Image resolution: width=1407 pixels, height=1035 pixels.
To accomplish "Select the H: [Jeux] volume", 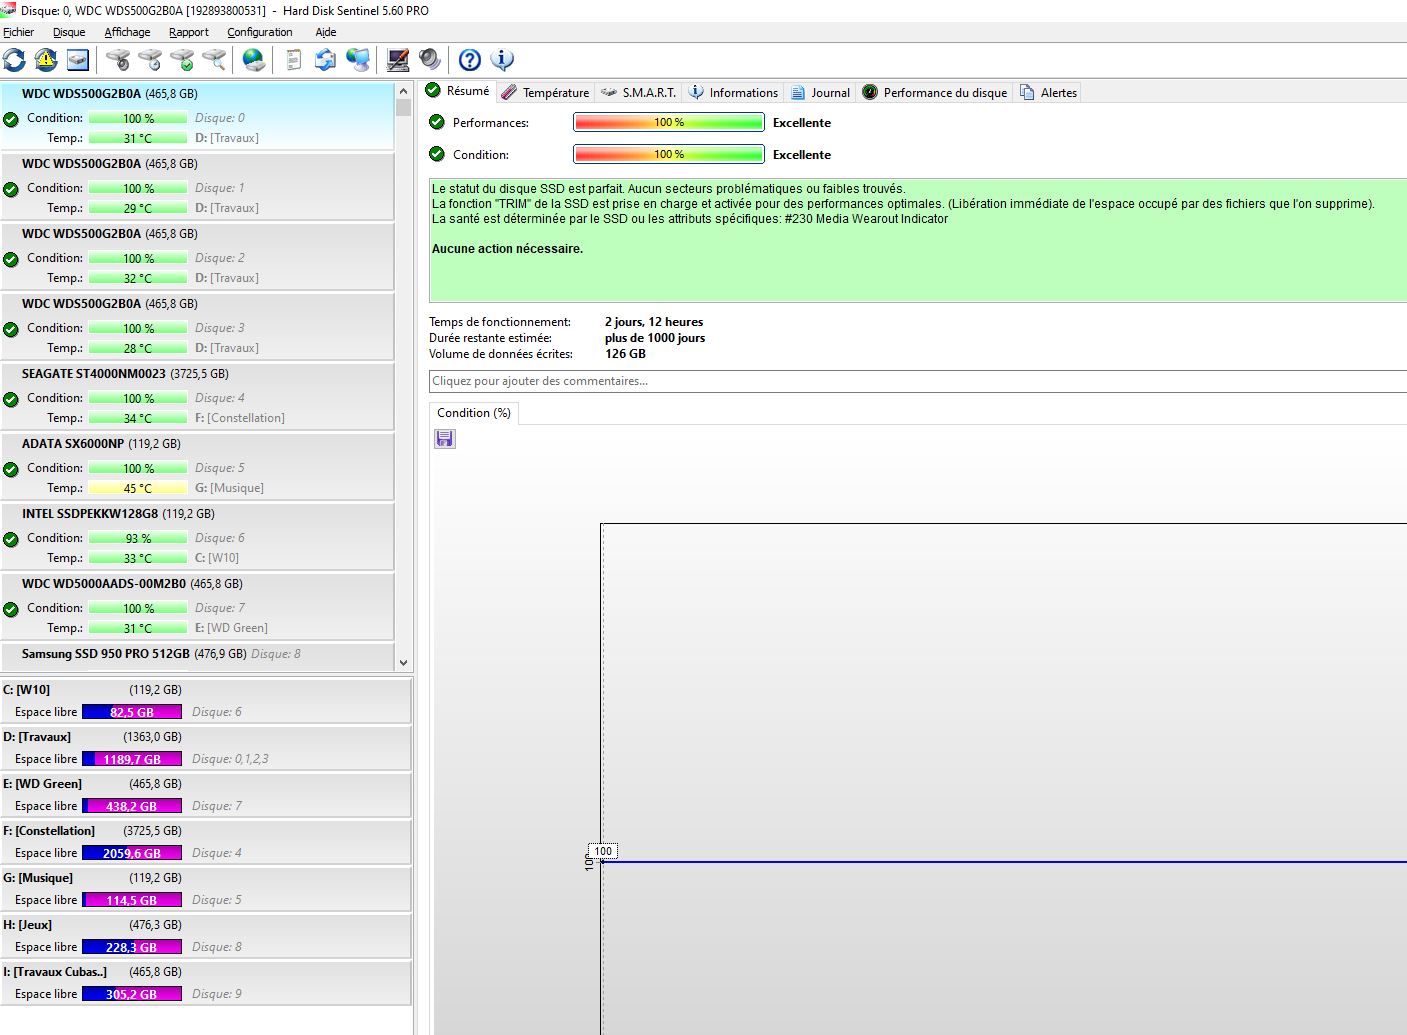I will coord(205,936).
